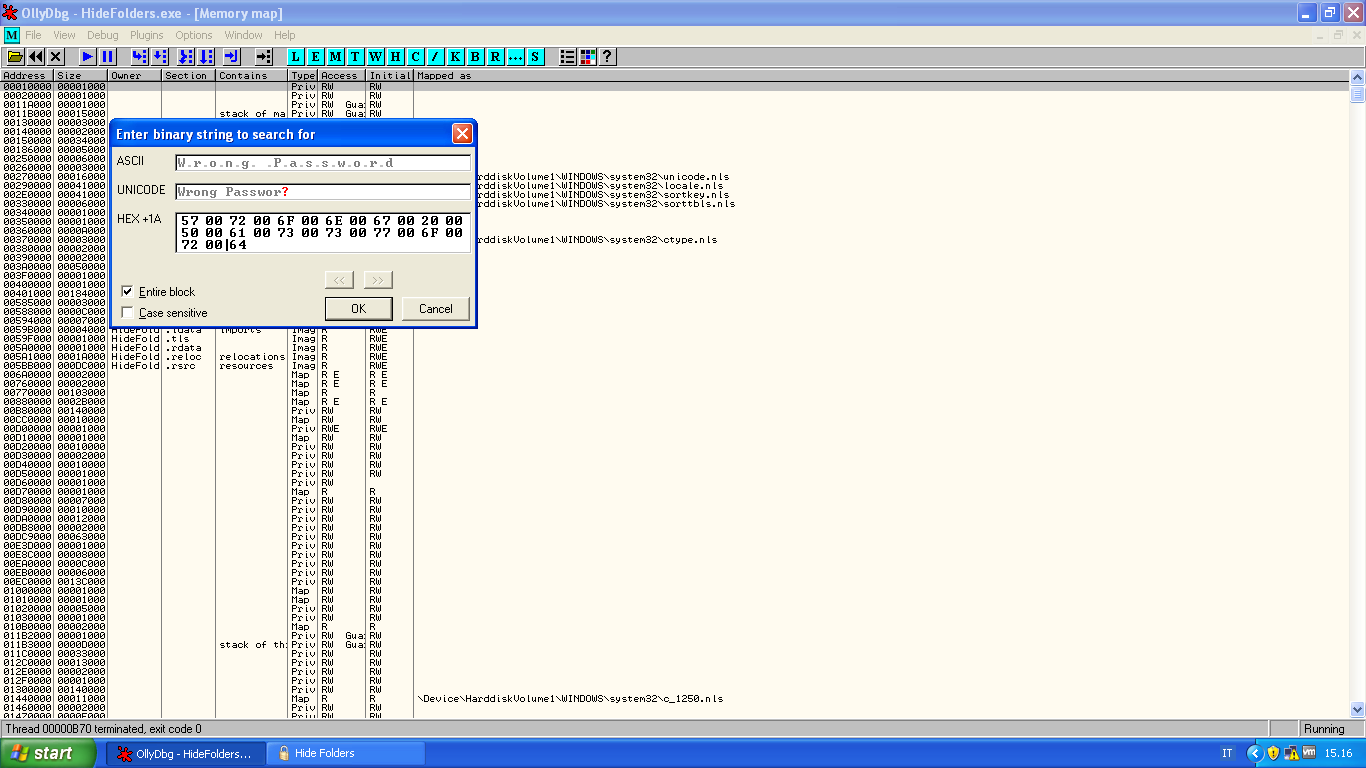Click the Contains column header
The image size is (1366, 768).
251,75
